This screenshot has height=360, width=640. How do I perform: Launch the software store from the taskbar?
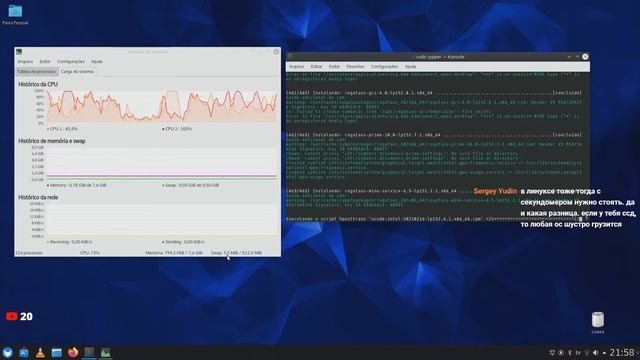pos(24,352)
